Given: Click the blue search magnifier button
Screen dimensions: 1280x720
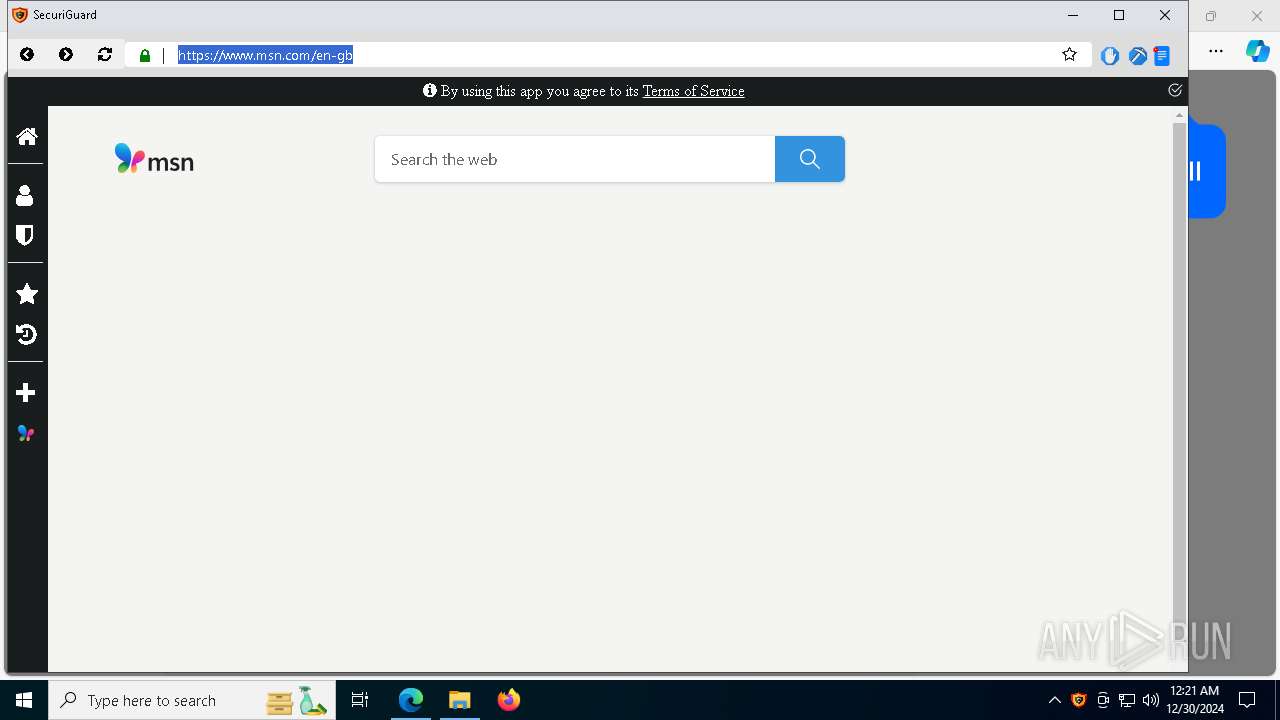Looking at the screenshot, I should [x=810, y=159].
